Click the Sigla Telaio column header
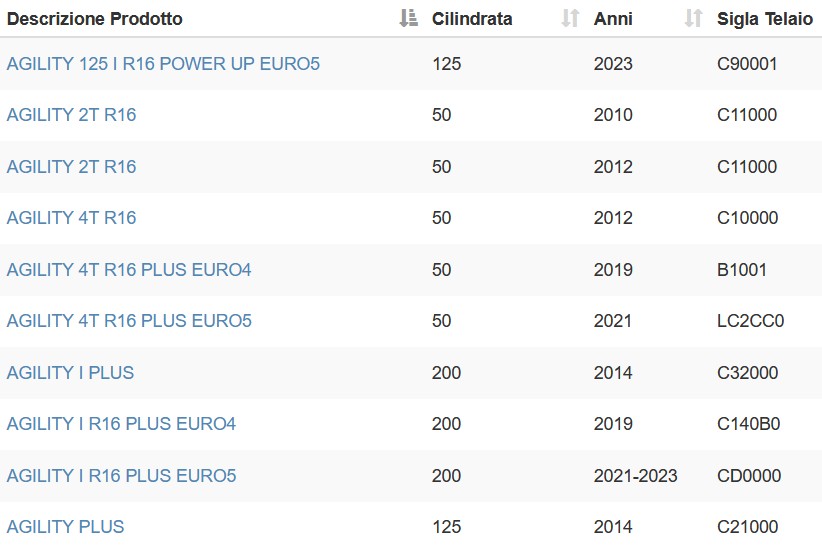 [x=765, y=19]
